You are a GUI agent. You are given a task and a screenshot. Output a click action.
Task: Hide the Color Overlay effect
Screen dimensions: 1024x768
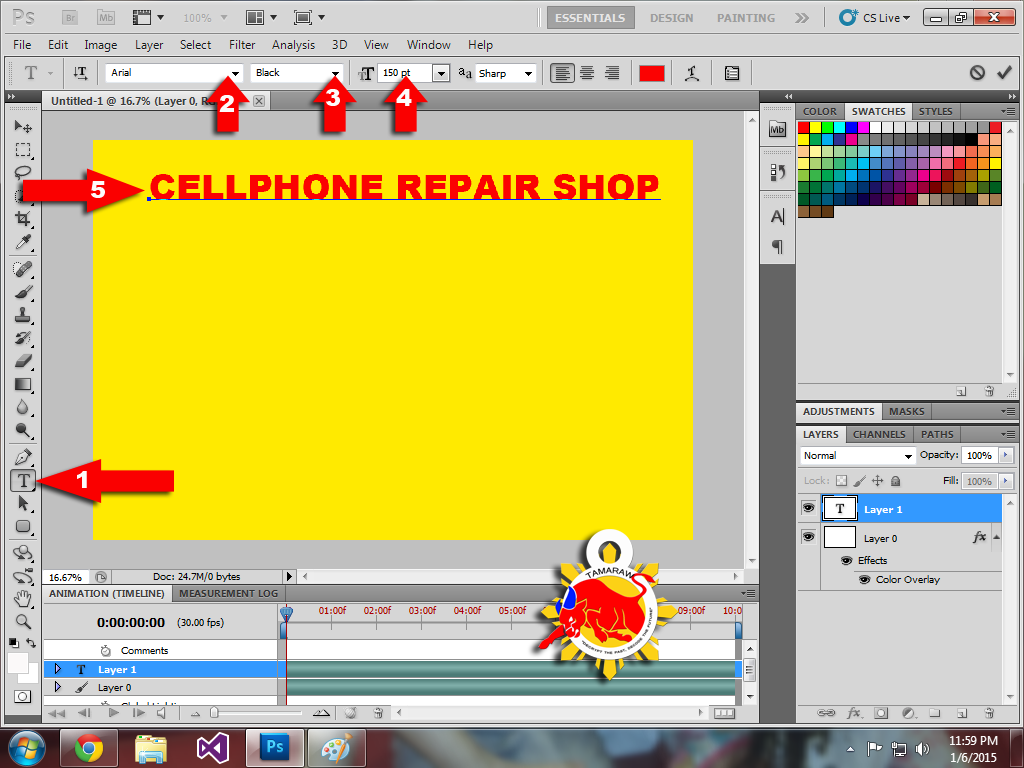point(864,580)
